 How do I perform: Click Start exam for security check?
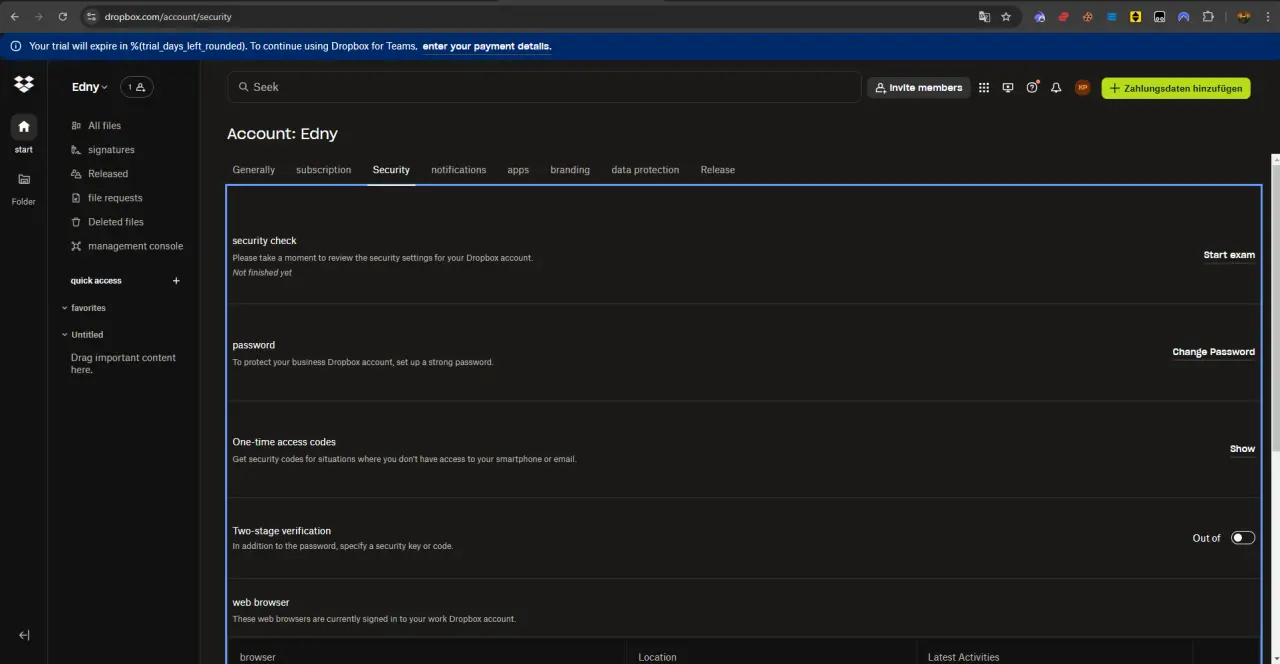[x=1229, y=255]
